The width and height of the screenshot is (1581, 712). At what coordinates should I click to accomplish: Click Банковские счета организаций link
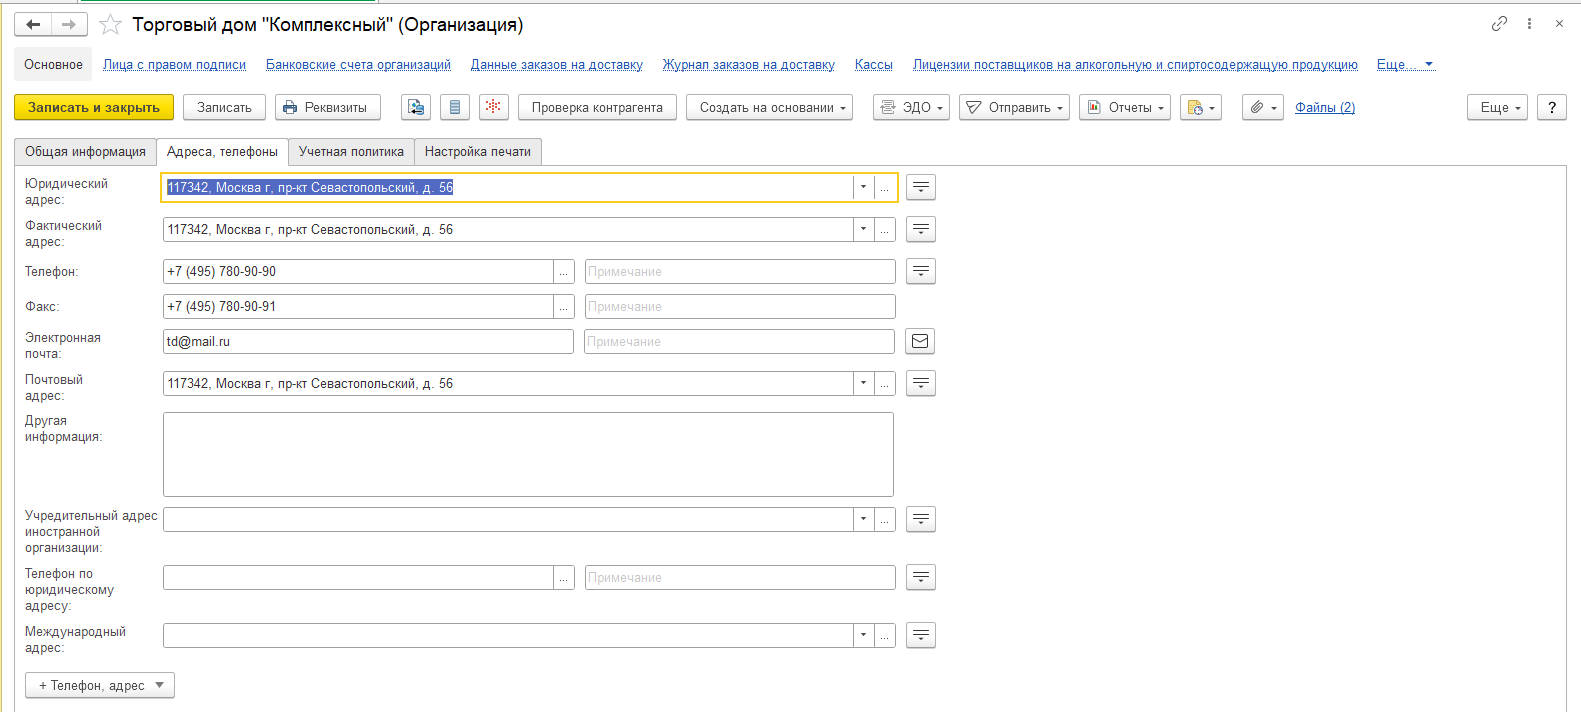(x=358, y=65)
